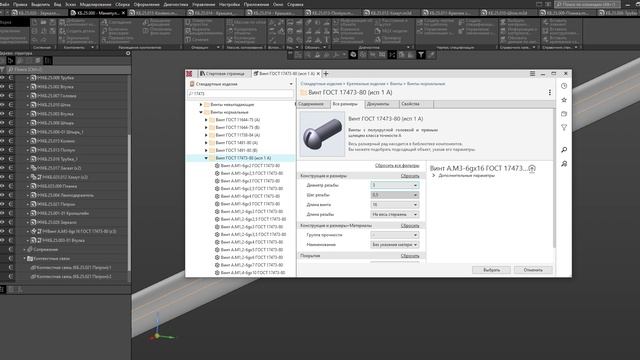Image resolution: width=640 pixels, height=360 pixels.
Task: Open the Наименование material dropdown
Action: pyautogui.click(x=394, y=245)
